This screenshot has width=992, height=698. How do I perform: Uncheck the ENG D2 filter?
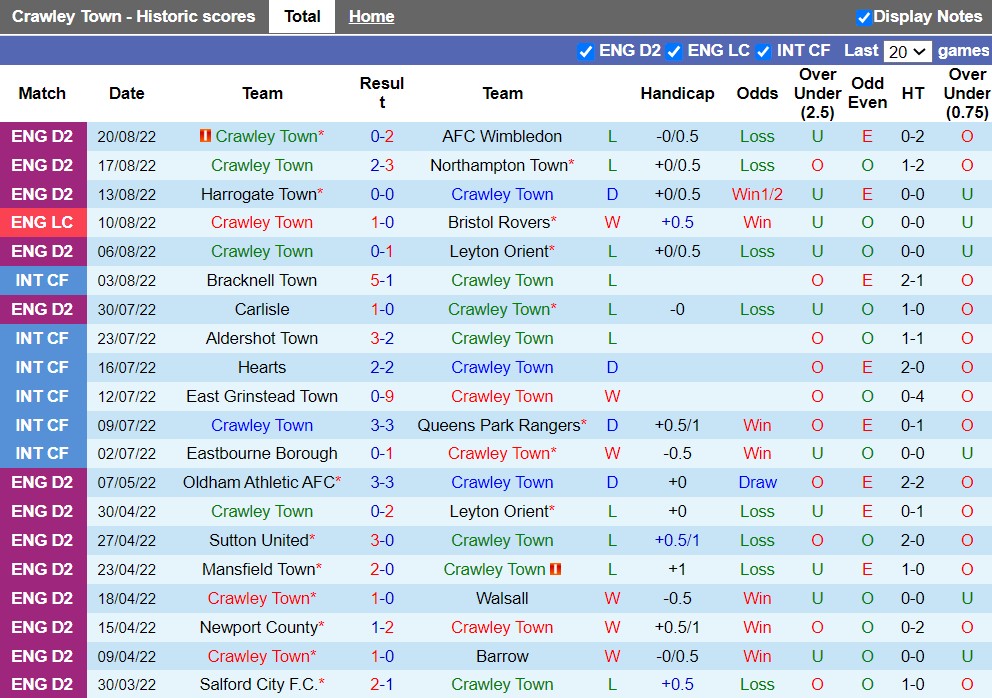tap(587, 50)
